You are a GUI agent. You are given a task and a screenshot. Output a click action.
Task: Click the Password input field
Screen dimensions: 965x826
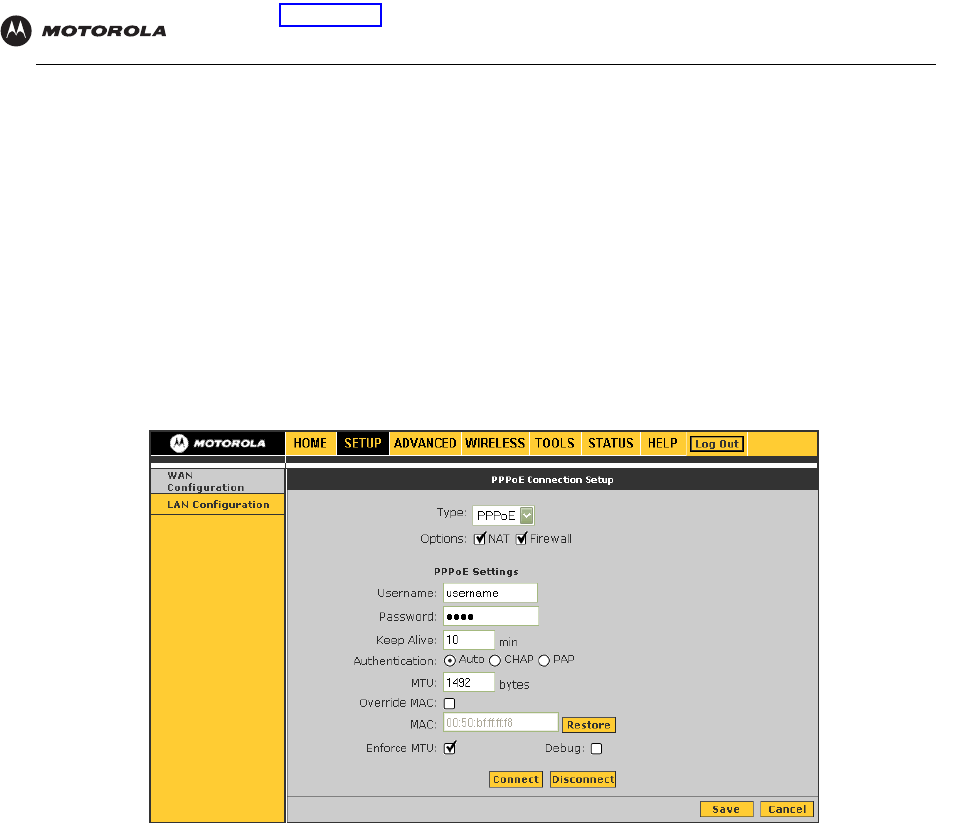pos(491,616)
